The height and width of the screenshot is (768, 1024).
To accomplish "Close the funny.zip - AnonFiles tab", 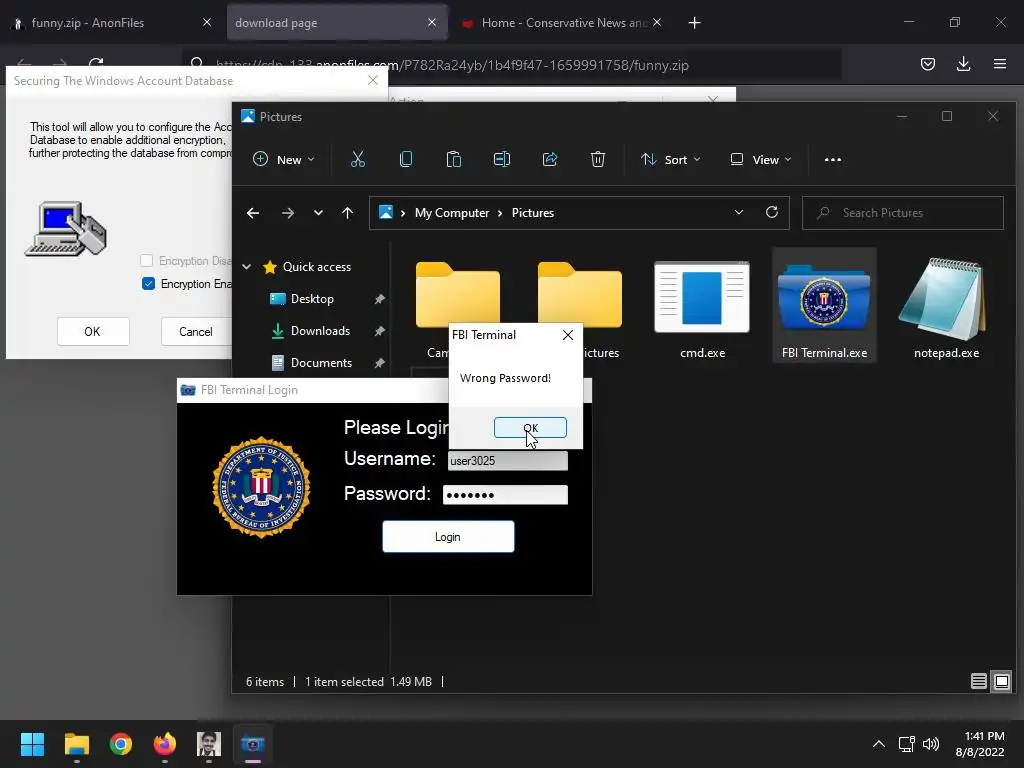I will pyautogui.click(x=206, y=22).
